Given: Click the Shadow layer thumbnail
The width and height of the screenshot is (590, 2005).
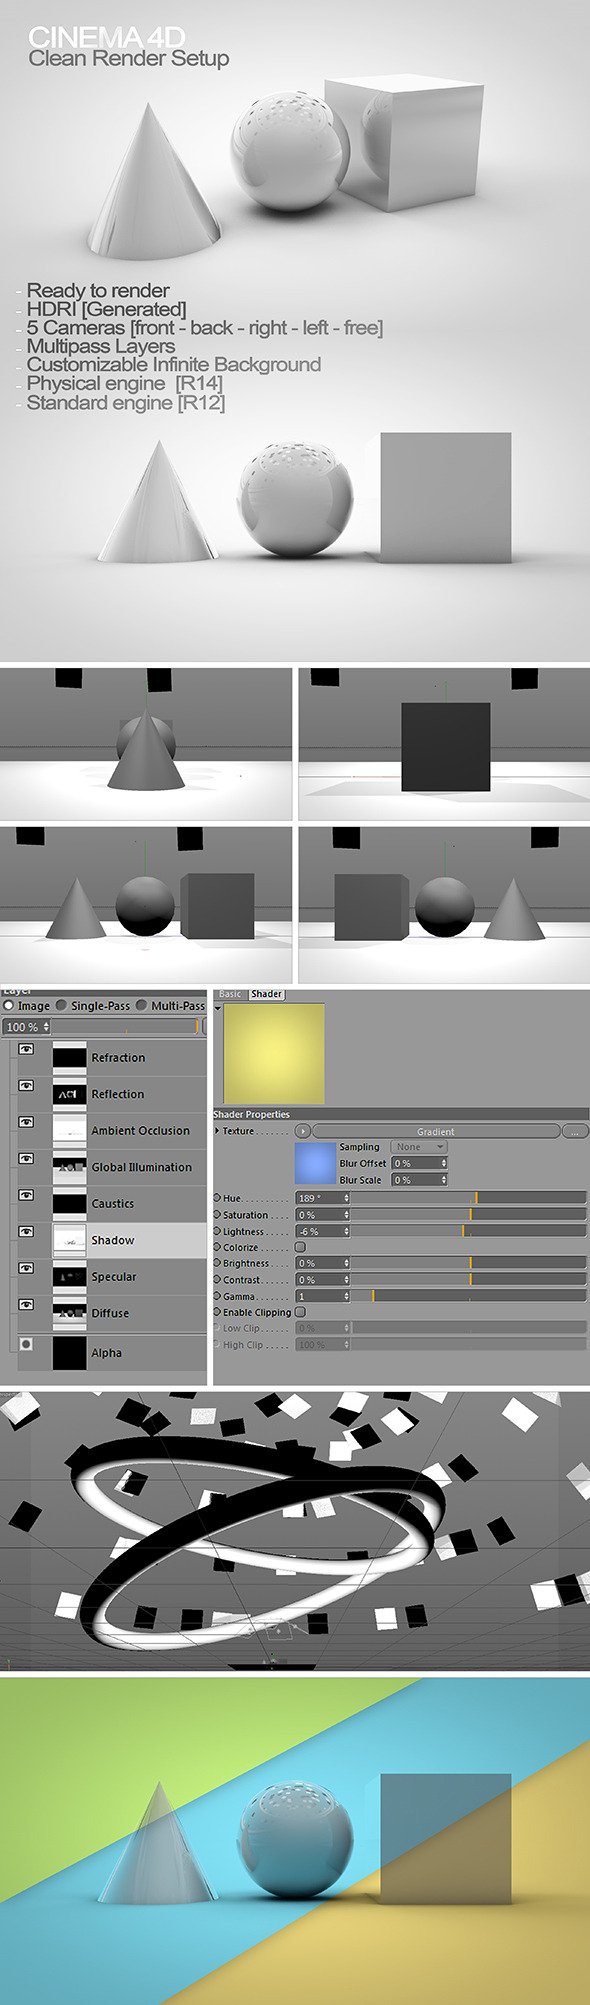Looking at the screenshot, I should [x=69, y=1240].
